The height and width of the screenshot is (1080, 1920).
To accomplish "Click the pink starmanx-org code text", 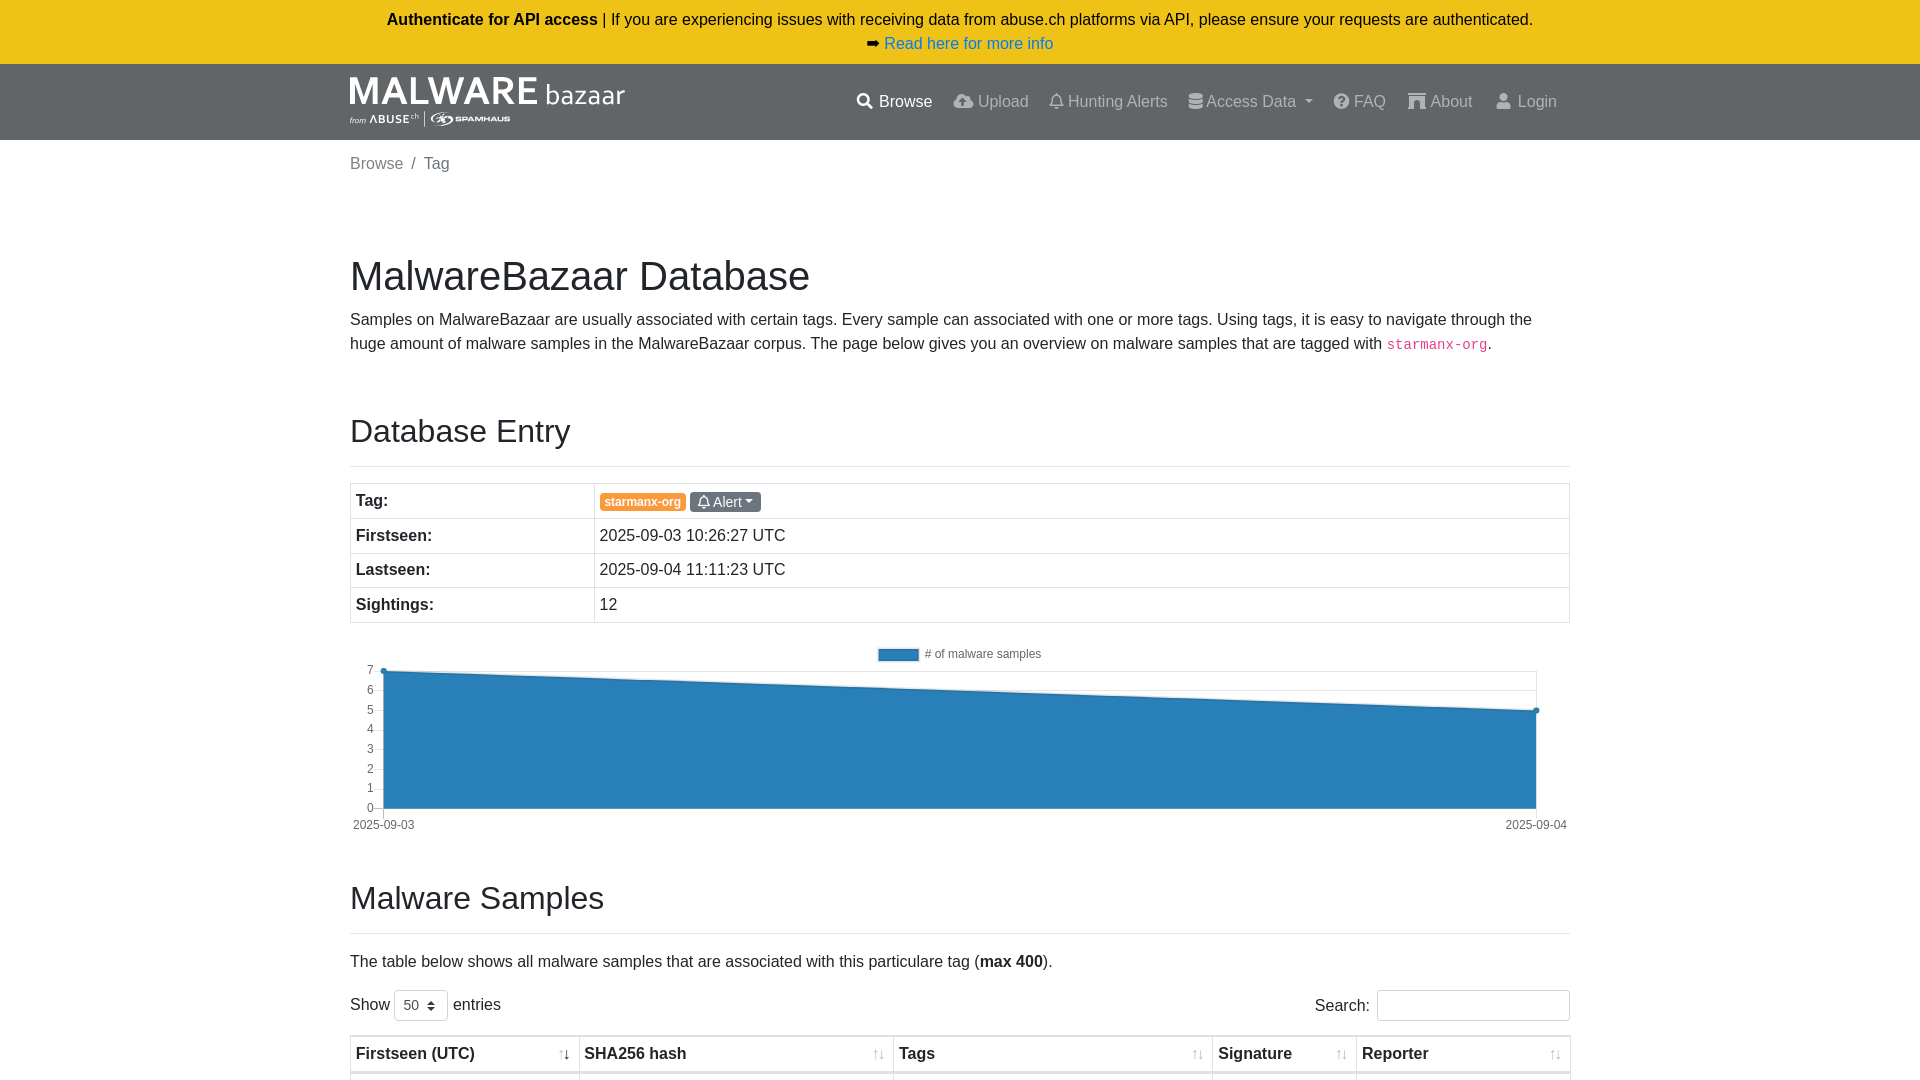I will 1436,344.
